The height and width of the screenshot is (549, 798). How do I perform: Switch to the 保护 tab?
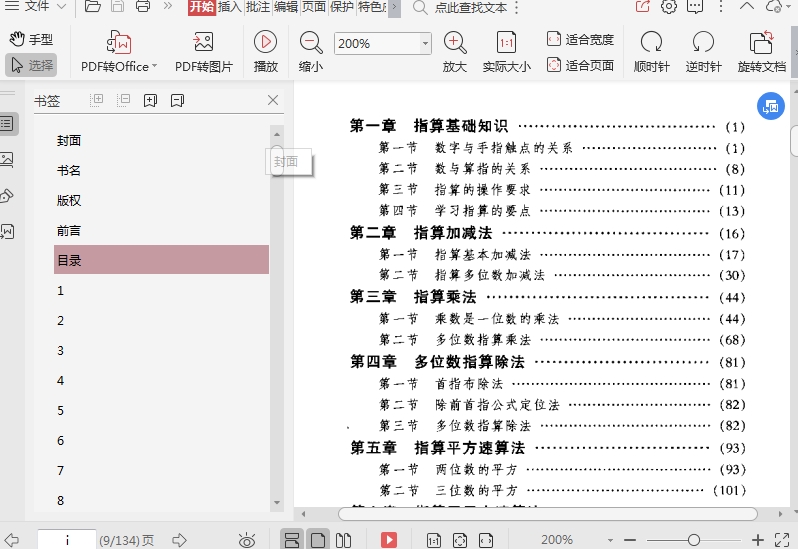[x=341, y=7]
